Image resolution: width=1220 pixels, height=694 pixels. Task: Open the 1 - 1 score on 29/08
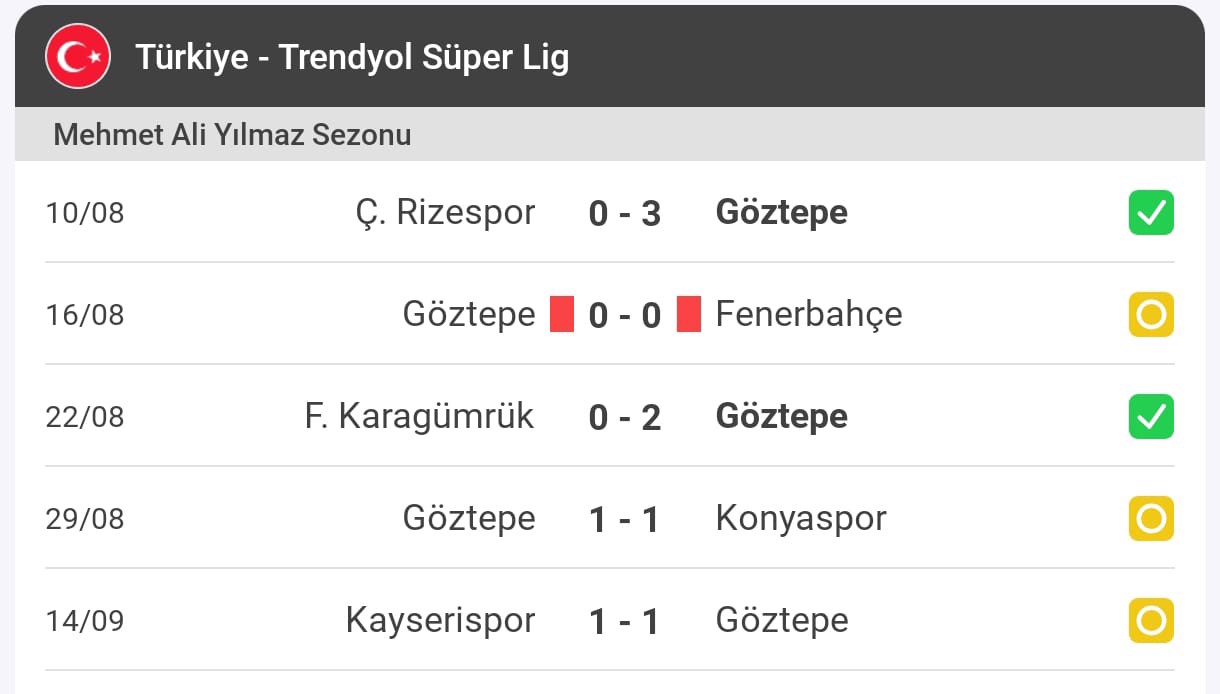pos(625,519)
